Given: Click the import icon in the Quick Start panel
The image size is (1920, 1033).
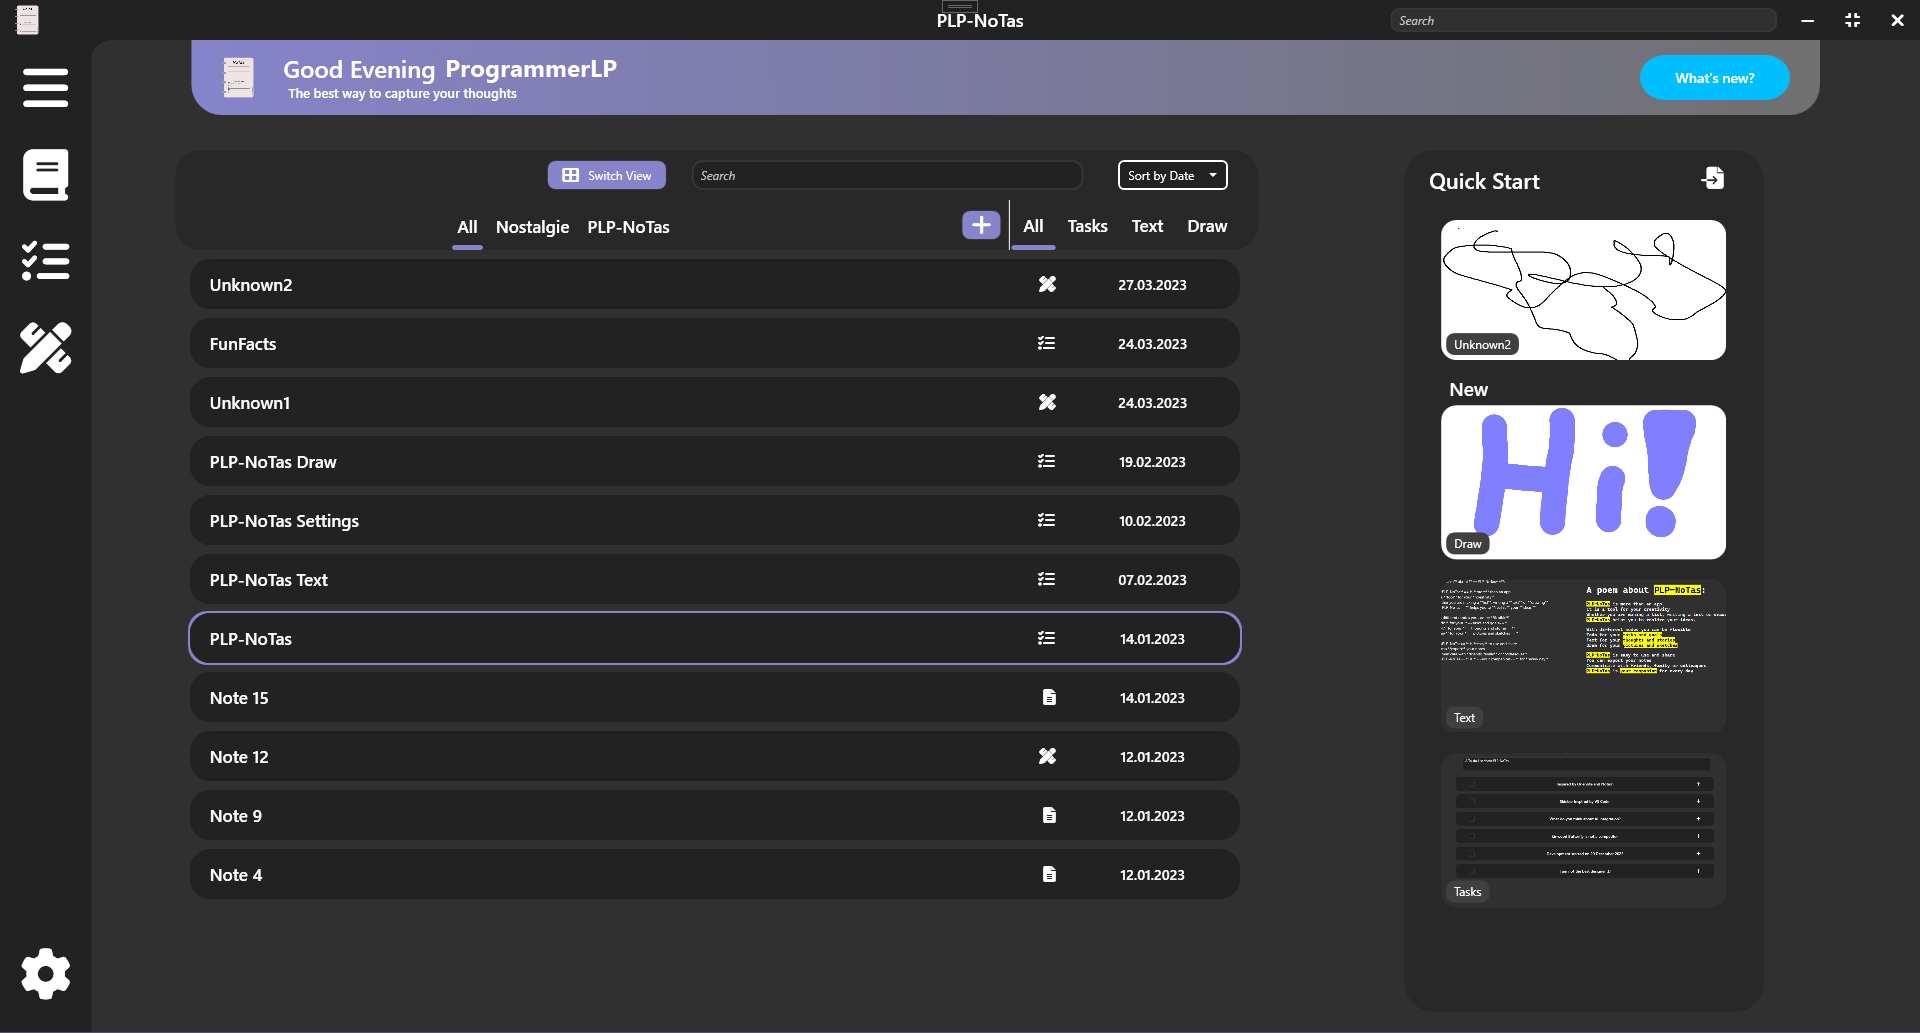Looking at the screenshot, I should click(1712, 177).
